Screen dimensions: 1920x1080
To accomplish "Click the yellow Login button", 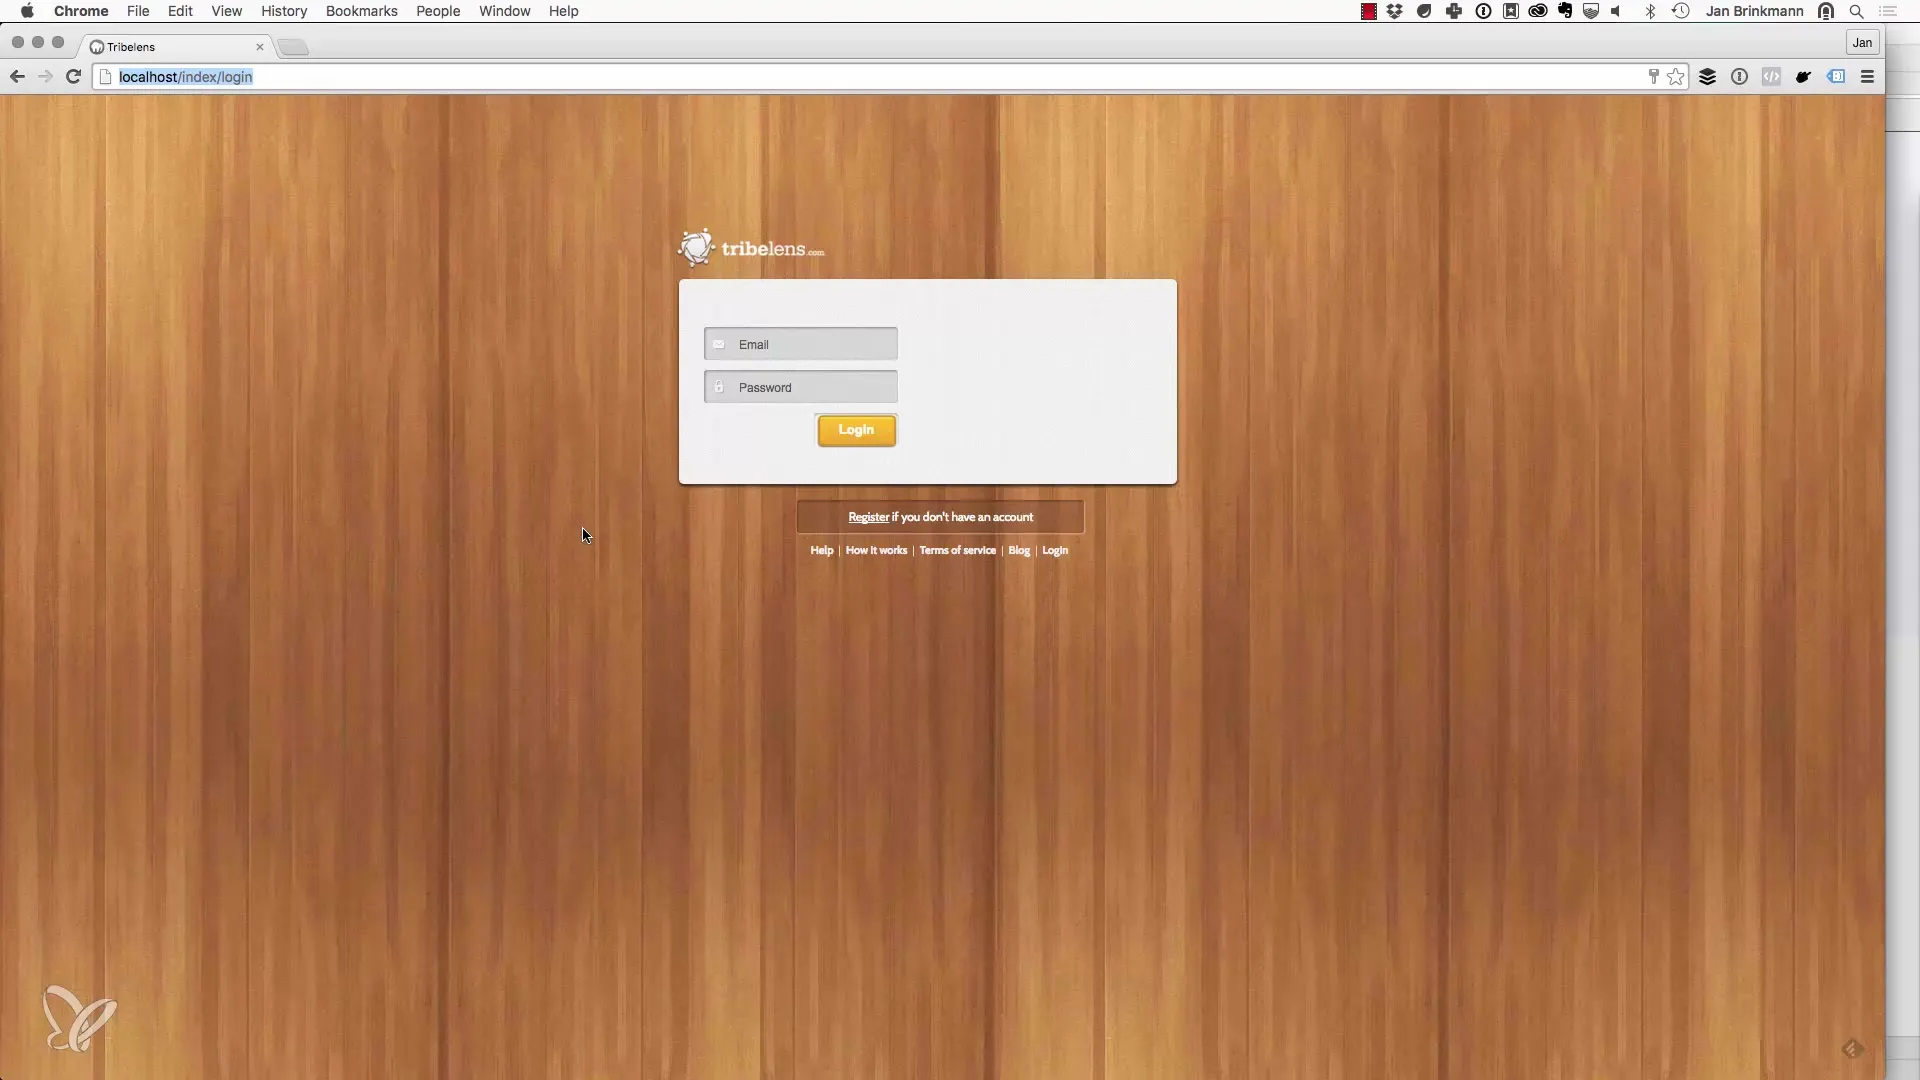I will coord(857,430).
